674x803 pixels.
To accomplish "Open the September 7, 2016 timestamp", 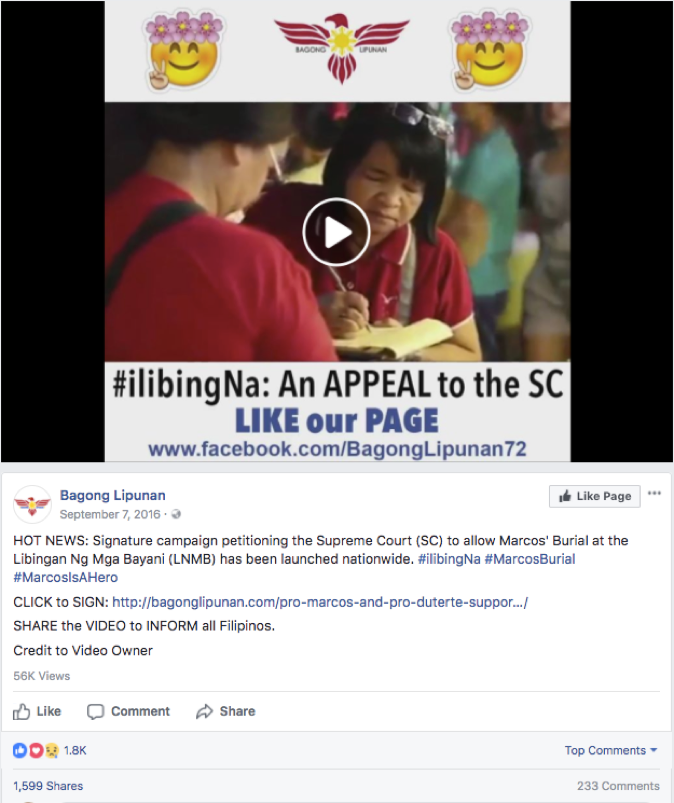I will click(x=110, y=514).
